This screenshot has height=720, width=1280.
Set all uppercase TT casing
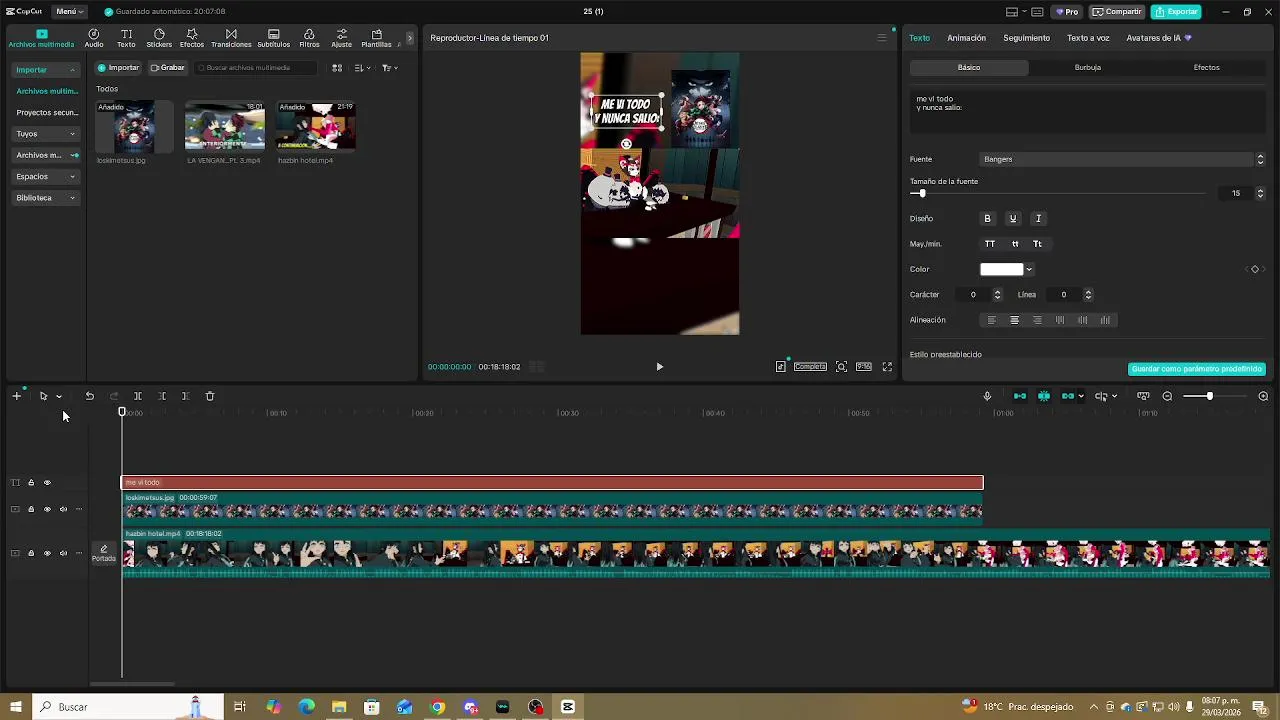click(990, 244)
